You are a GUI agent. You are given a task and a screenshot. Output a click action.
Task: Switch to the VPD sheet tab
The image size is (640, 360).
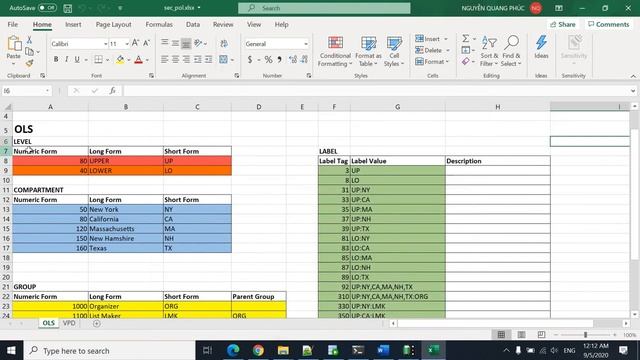point(69,323)
